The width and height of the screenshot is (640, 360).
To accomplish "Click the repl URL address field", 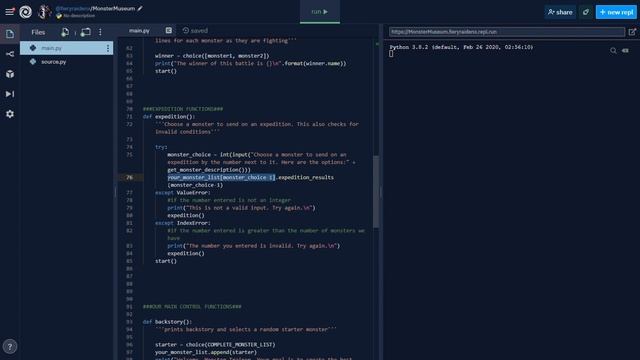I will coord(507,31).
